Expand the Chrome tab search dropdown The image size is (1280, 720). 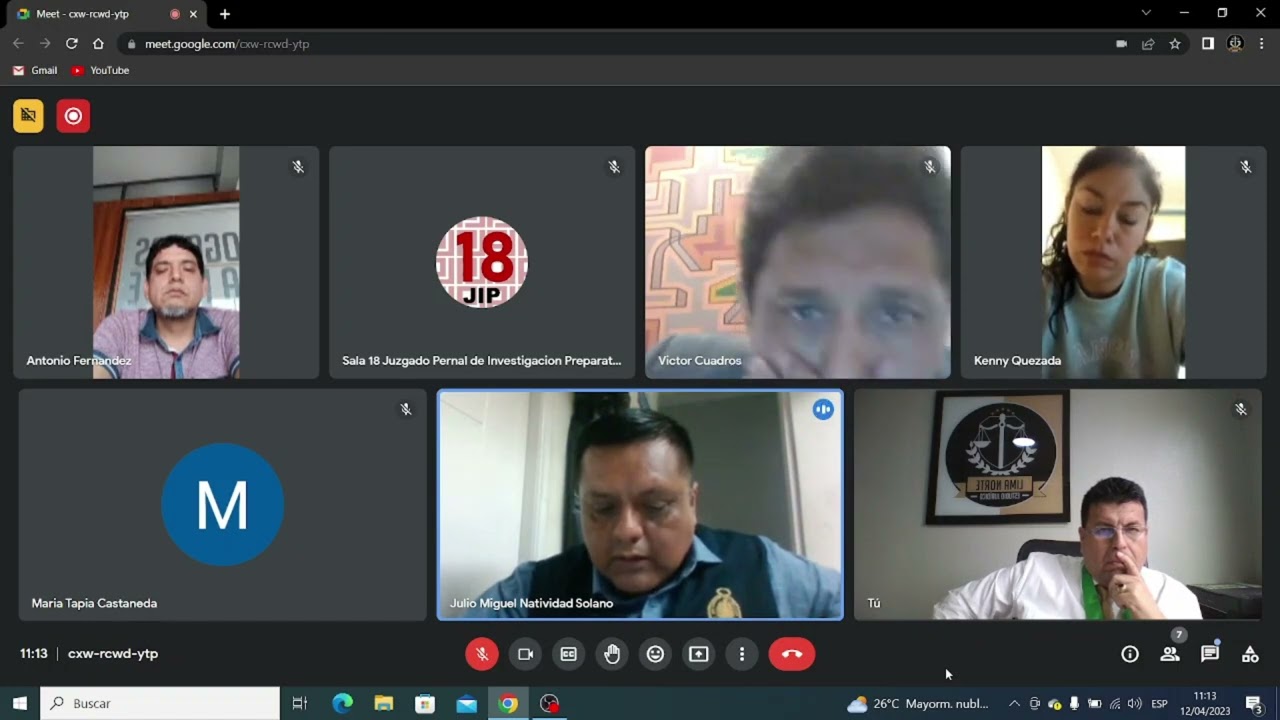tap(1146, 13)
